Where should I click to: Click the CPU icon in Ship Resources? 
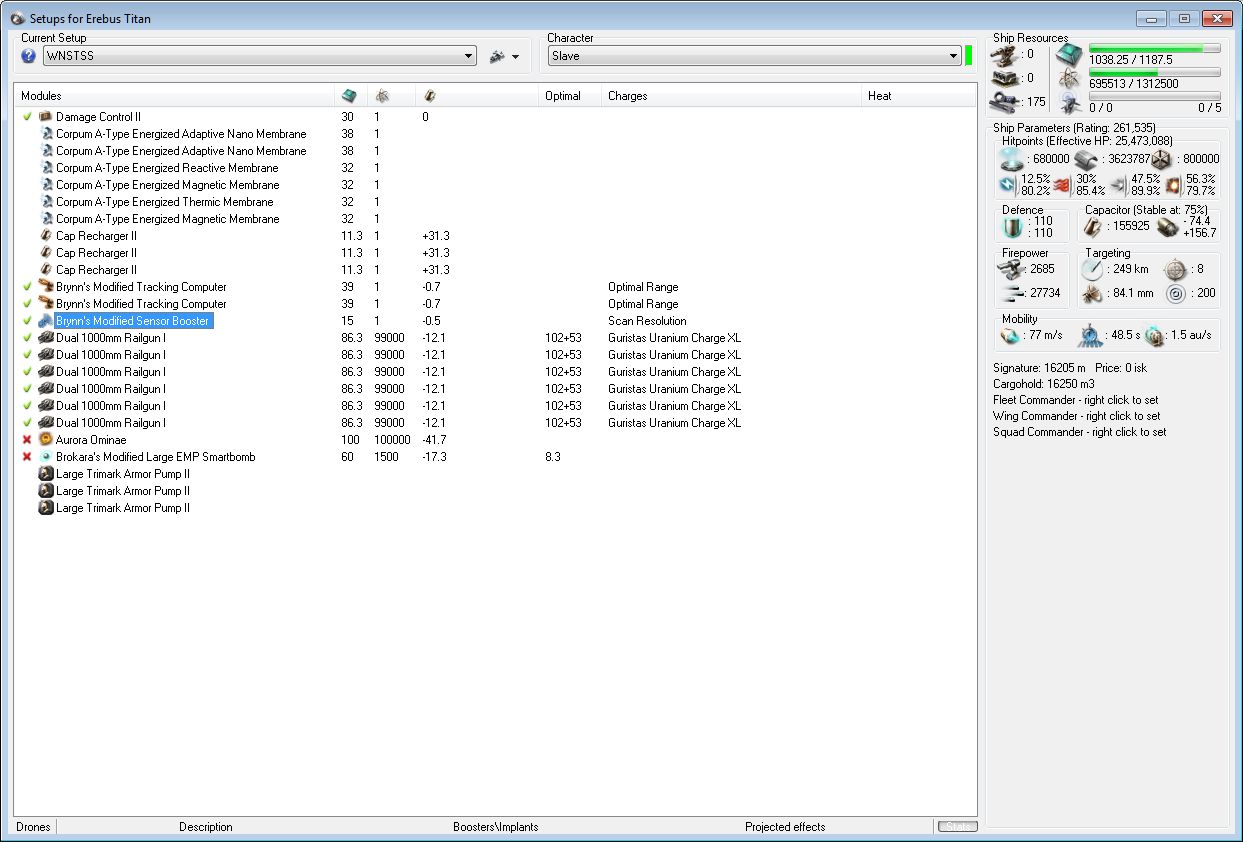[x=1069, y=55]
